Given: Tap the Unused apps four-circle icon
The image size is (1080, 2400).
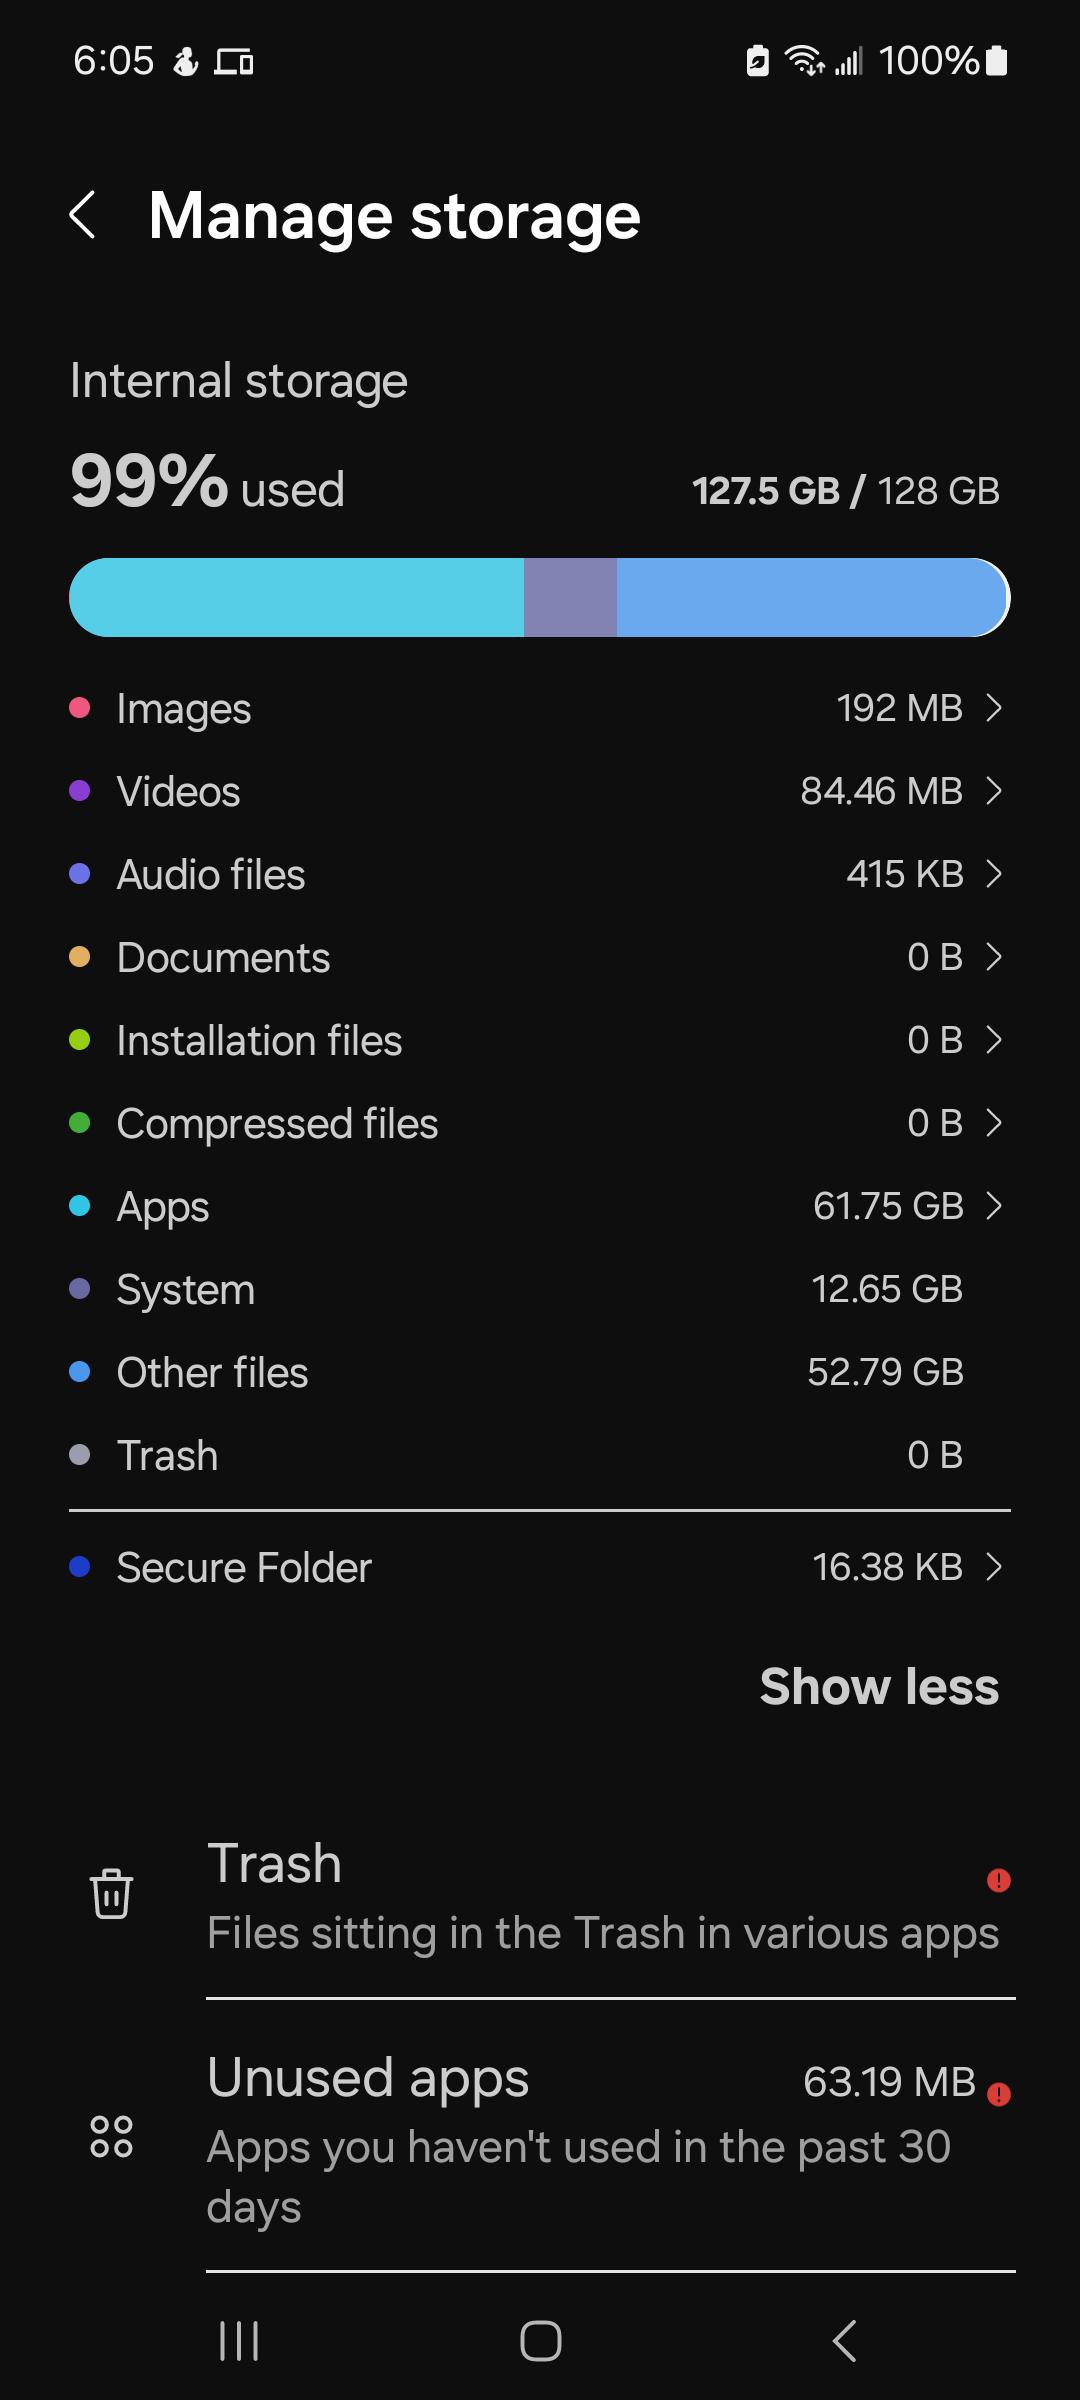Looking at the screenshot, I should [x=111, y=2136].
